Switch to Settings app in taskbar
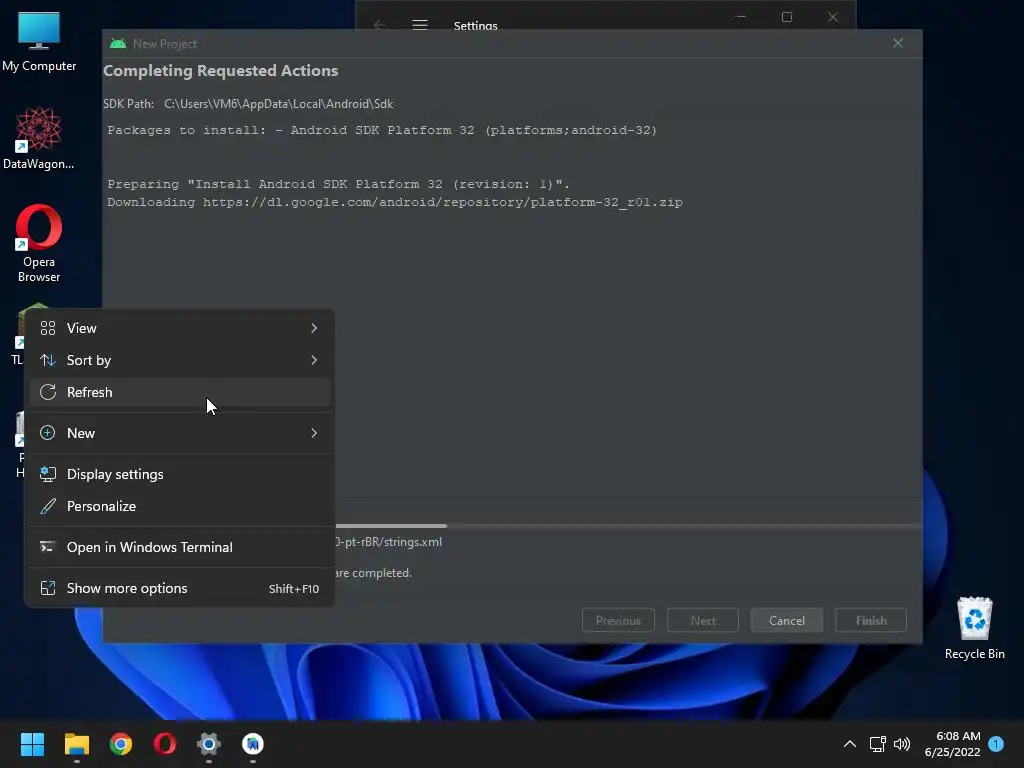This screenshot has height=768, width=1024. tap(209, 744)
